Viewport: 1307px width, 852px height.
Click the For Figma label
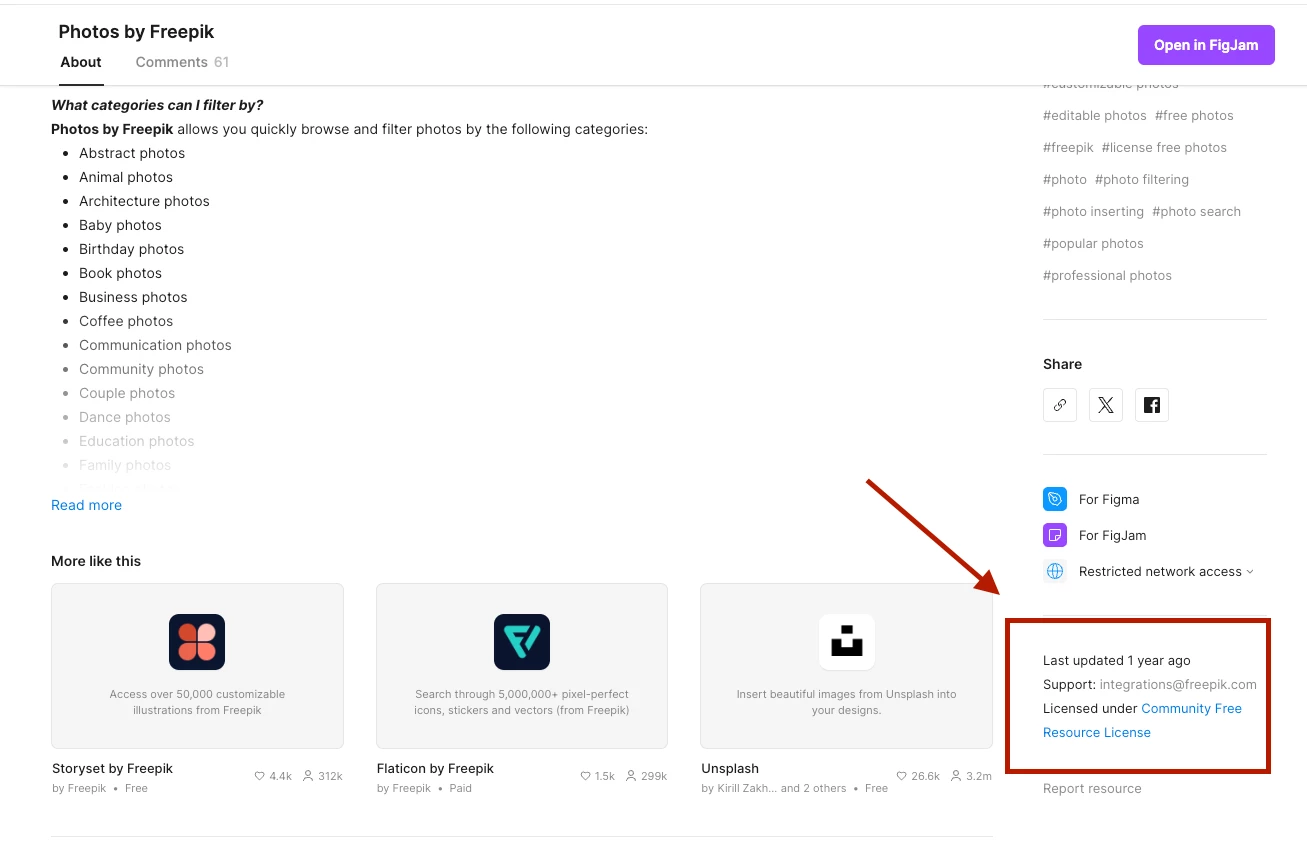(1109, 499)
